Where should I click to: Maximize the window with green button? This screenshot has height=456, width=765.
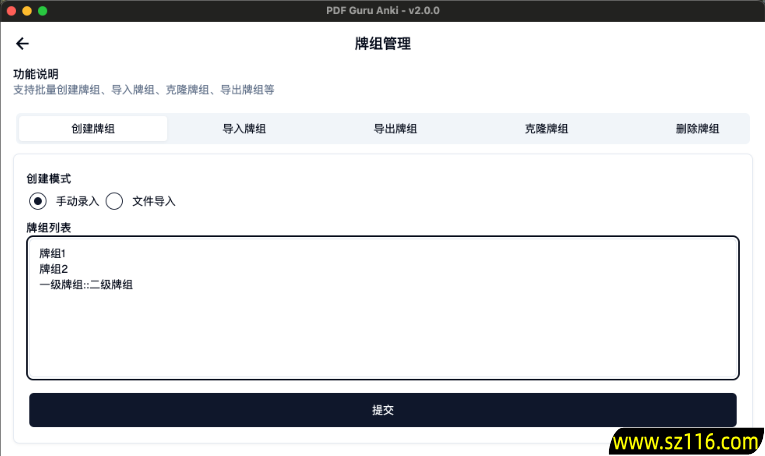coord(43,10)
